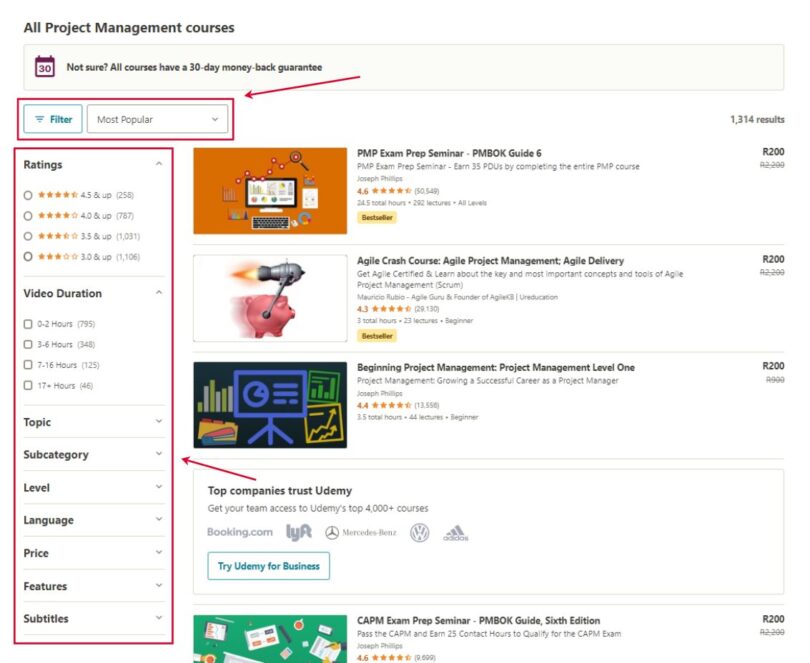The width and height of the screenshot is (810, 663).
Task: Check the 0-2 Hours duration filter
Action: [29, 325]
